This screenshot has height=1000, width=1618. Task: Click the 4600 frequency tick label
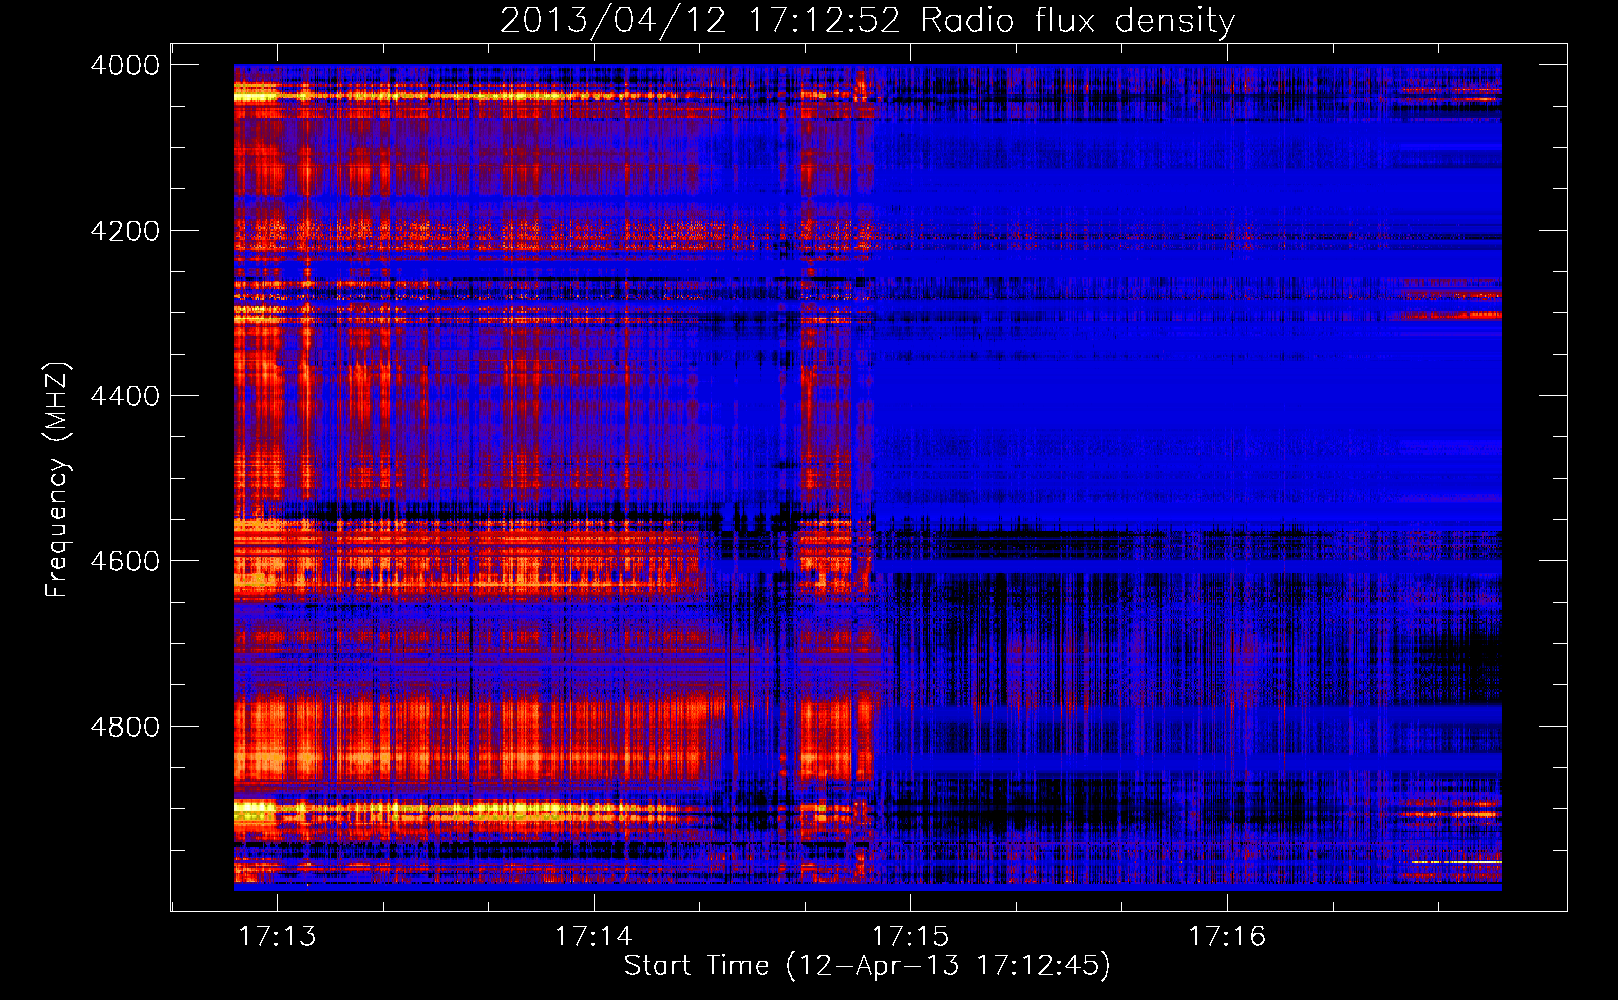[x=125, y=561]
